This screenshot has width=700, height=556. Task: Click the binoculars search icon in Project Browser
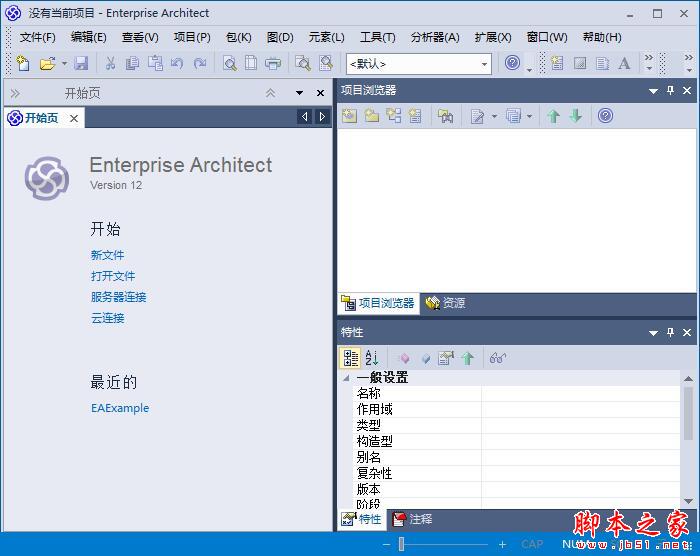pos(445,116)
